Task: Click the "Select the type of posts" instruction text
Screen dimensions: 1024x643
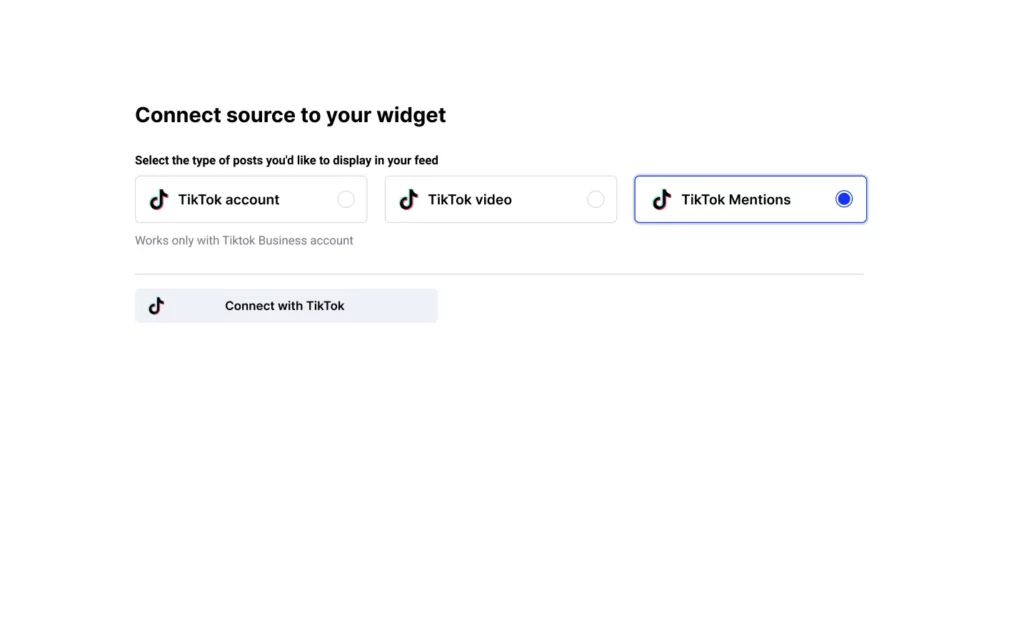Action: pos(286,160)
